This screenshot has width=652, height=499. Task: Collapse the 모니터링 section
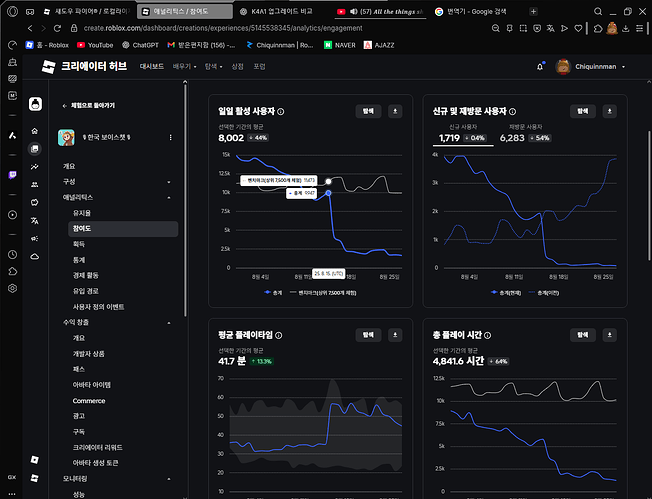click(x=169, y=479)
